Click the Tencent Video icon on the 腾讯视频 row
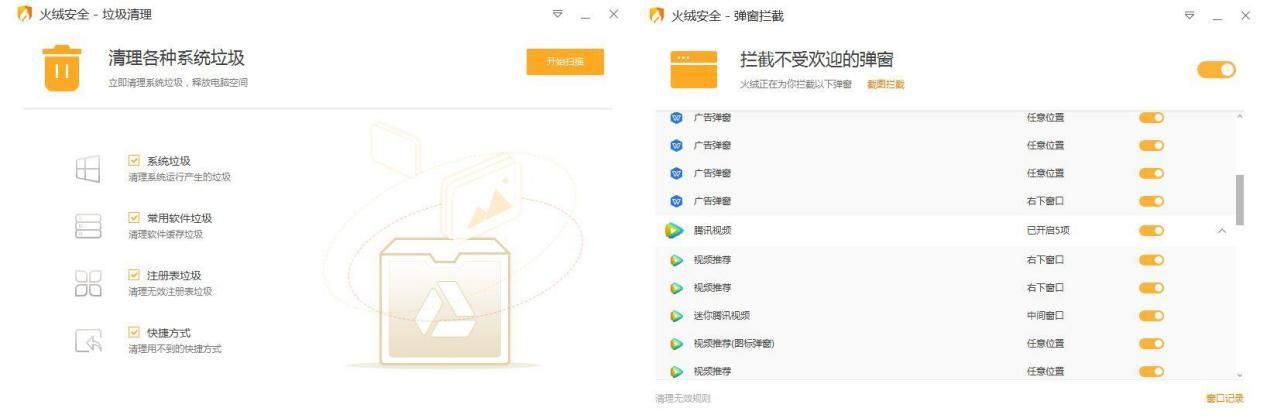1267x418 pixels. tap(675, 230)
